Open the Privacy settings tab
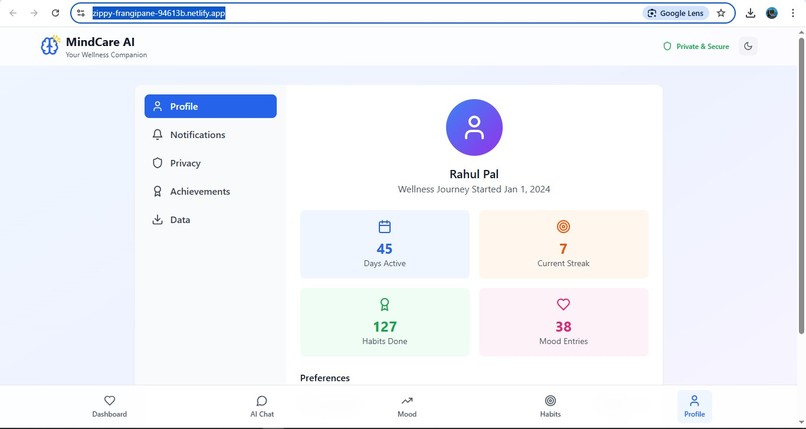806x429 pixels. point(210,163)
